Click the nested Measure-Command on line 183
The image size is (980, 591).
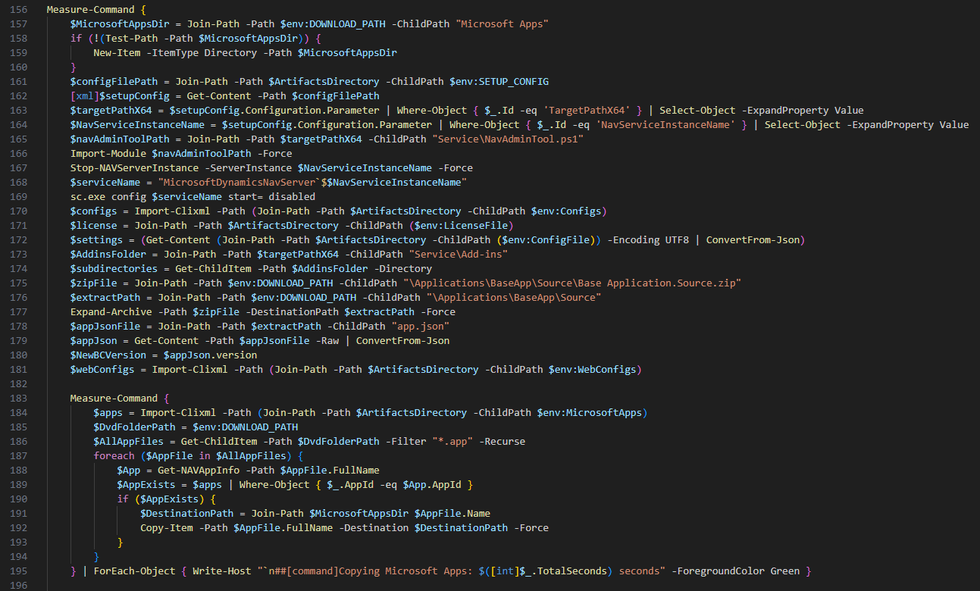114,398
